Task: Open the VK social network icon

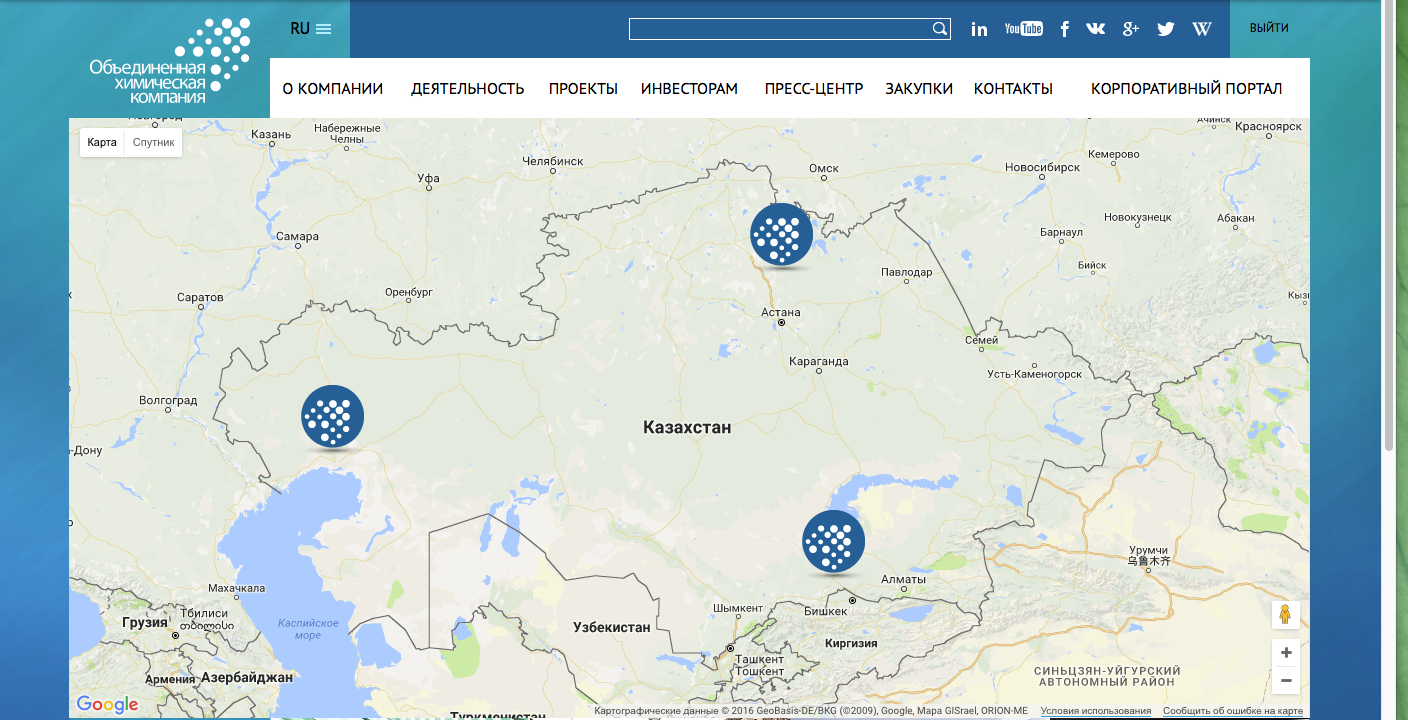Action: tap(1096, 29)
